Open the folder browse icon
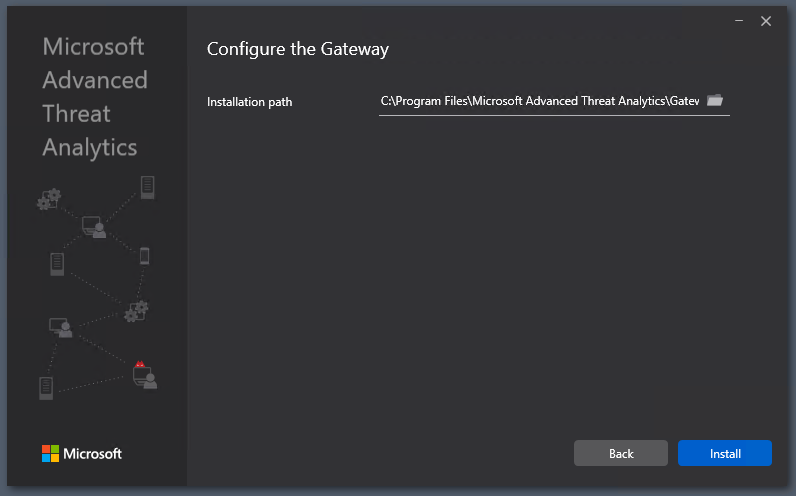The width and height of the screenshot is (796, 496). [715, 100]
